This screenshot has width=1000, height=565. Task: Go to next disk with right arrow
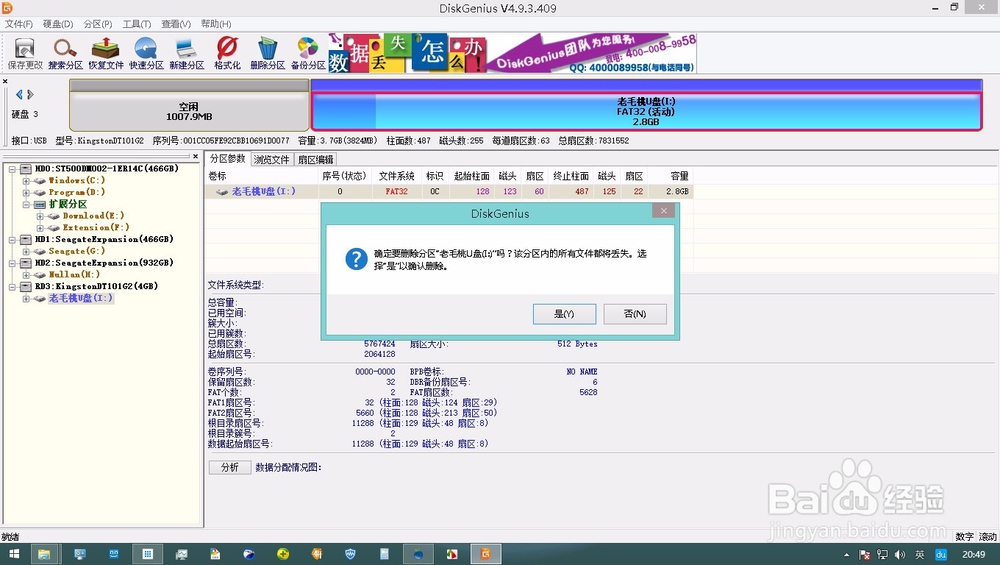point(30,94)
